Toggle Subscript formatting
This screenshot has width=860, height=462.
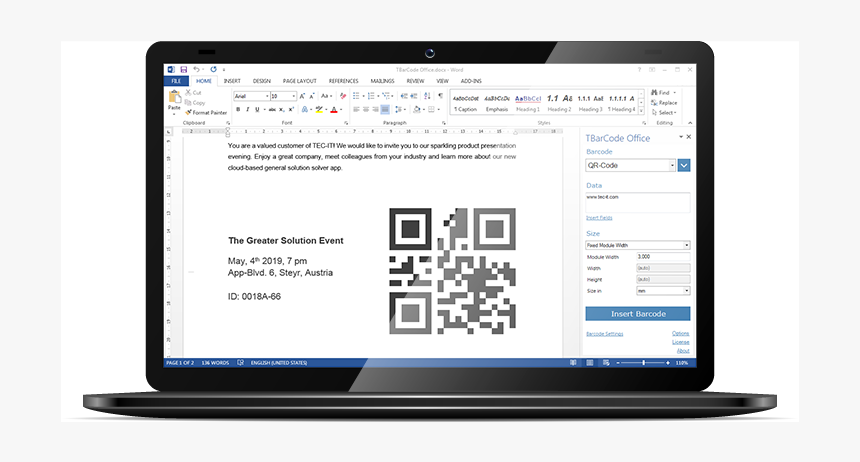(282, 110)
